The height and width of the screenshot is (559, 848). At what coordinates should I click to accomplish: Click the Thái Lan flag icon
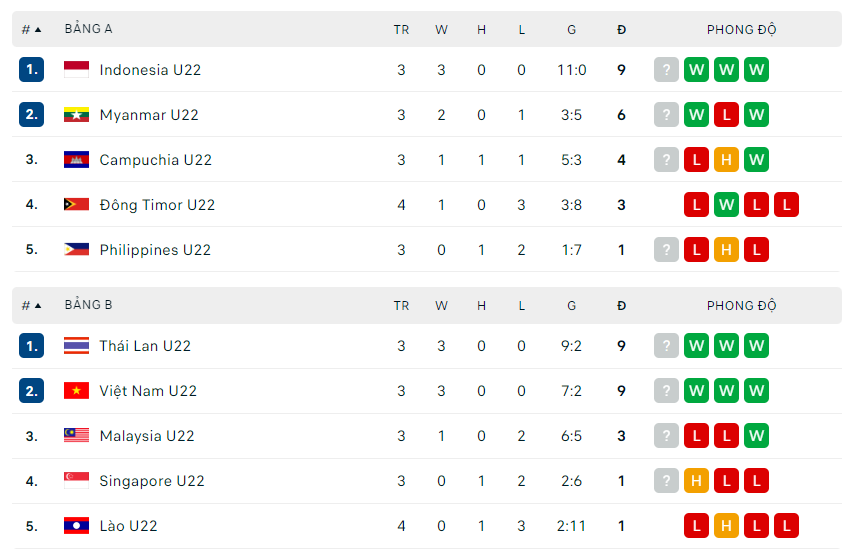[x=76, y=346]
